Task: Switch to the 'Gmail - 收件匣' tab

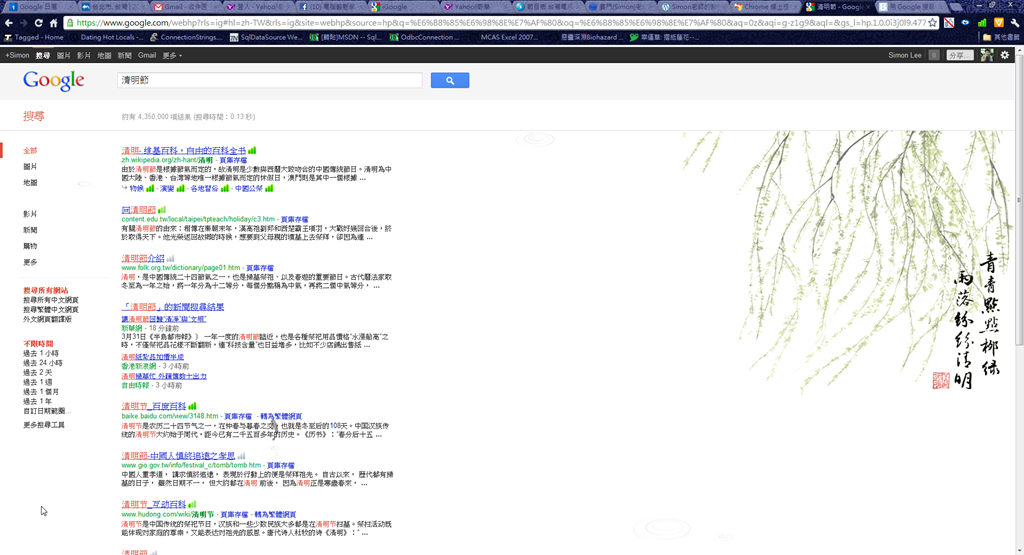Action: coord(185,7)
